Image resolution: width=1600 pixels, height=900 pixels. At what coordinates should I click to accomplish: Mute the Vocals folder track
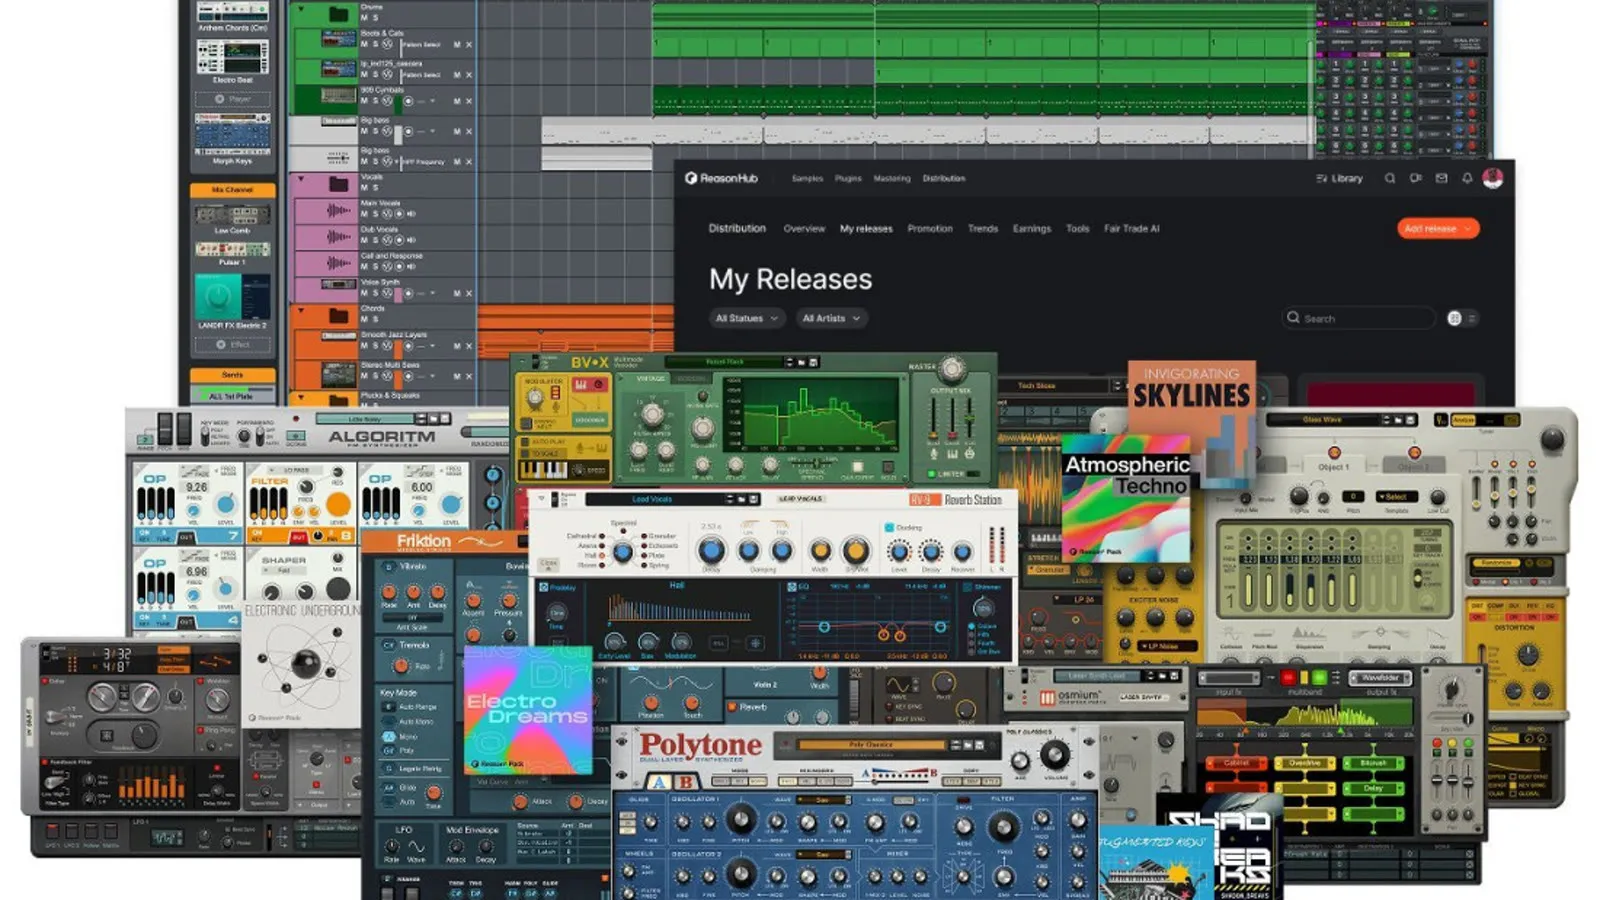[364, 187]
